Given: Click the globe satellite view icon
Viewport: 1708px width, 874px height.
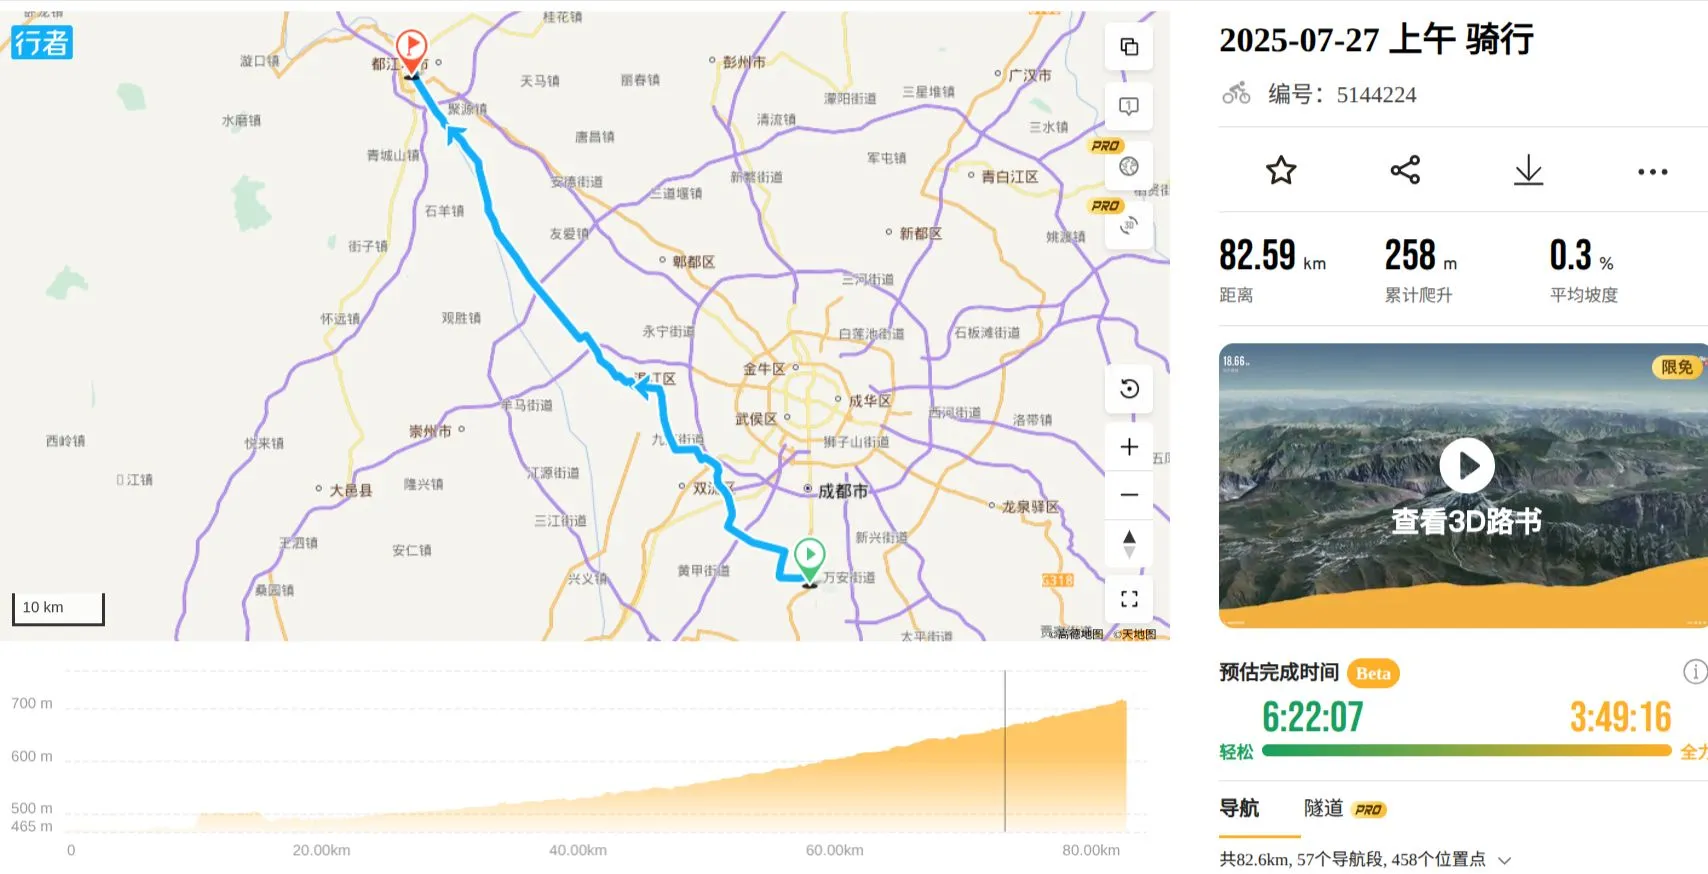Looking at the screenshot, I should (x=1129, y=167).
